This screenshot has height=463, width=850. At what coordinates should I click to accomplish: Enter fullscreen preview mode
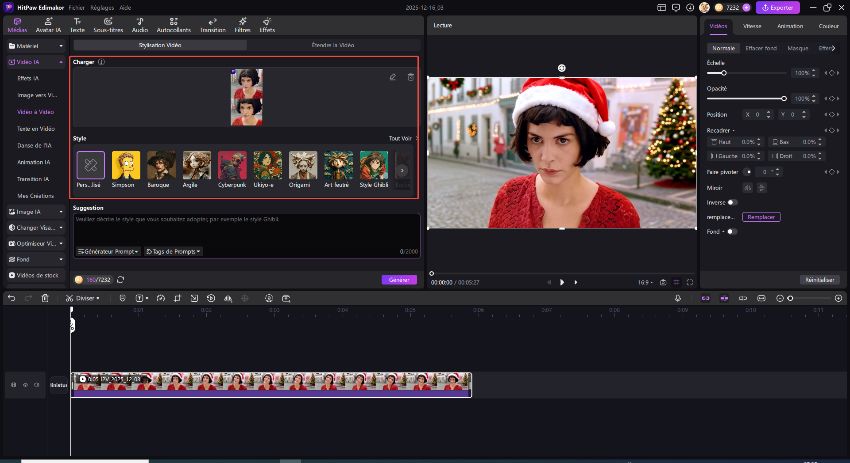689,282
